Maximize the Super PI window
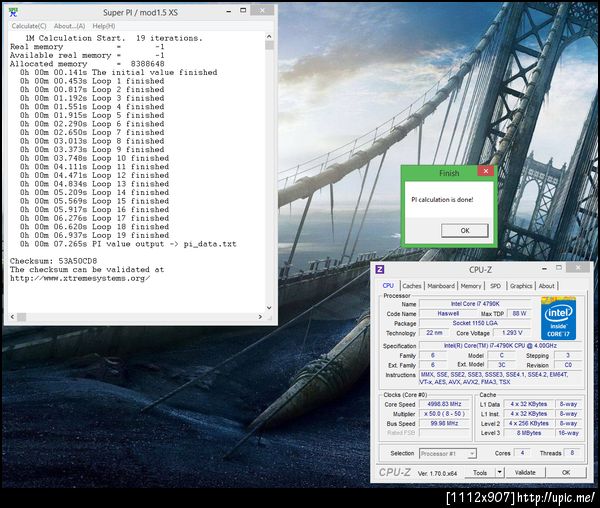 (x=243, y=11)
